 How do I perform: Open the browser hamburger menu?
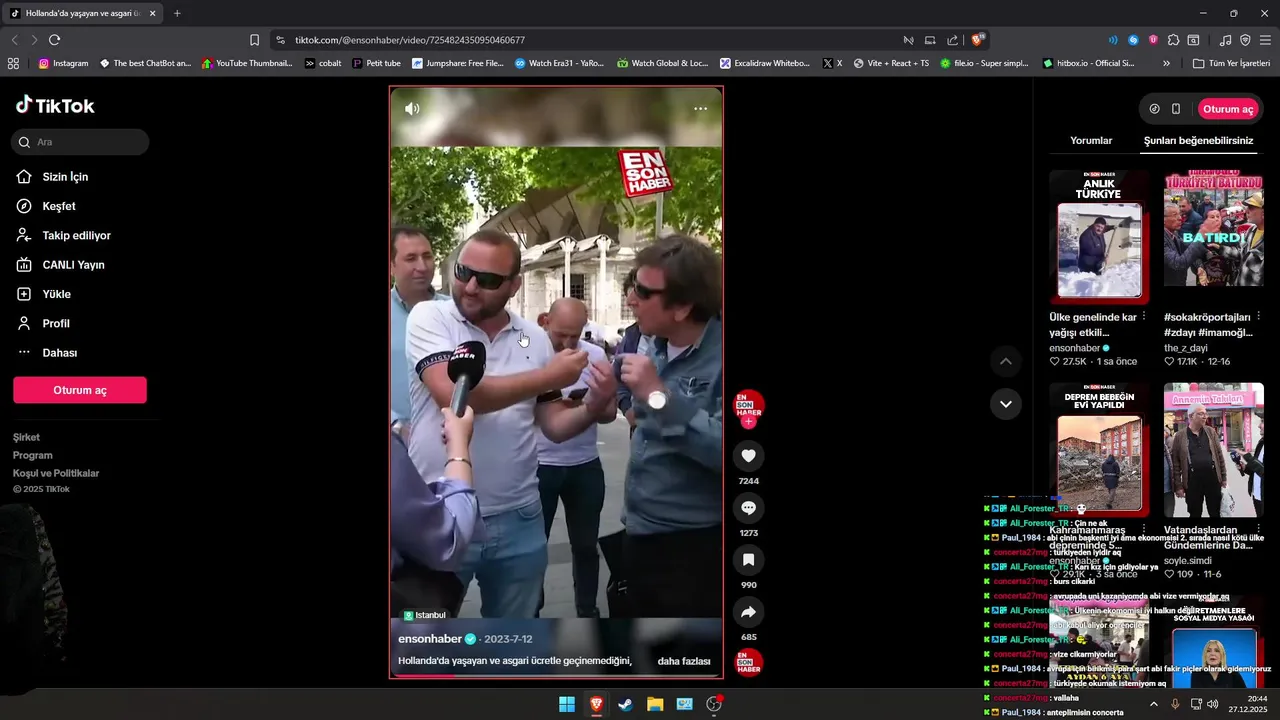pyautogui.click(x=1266, y=40)
